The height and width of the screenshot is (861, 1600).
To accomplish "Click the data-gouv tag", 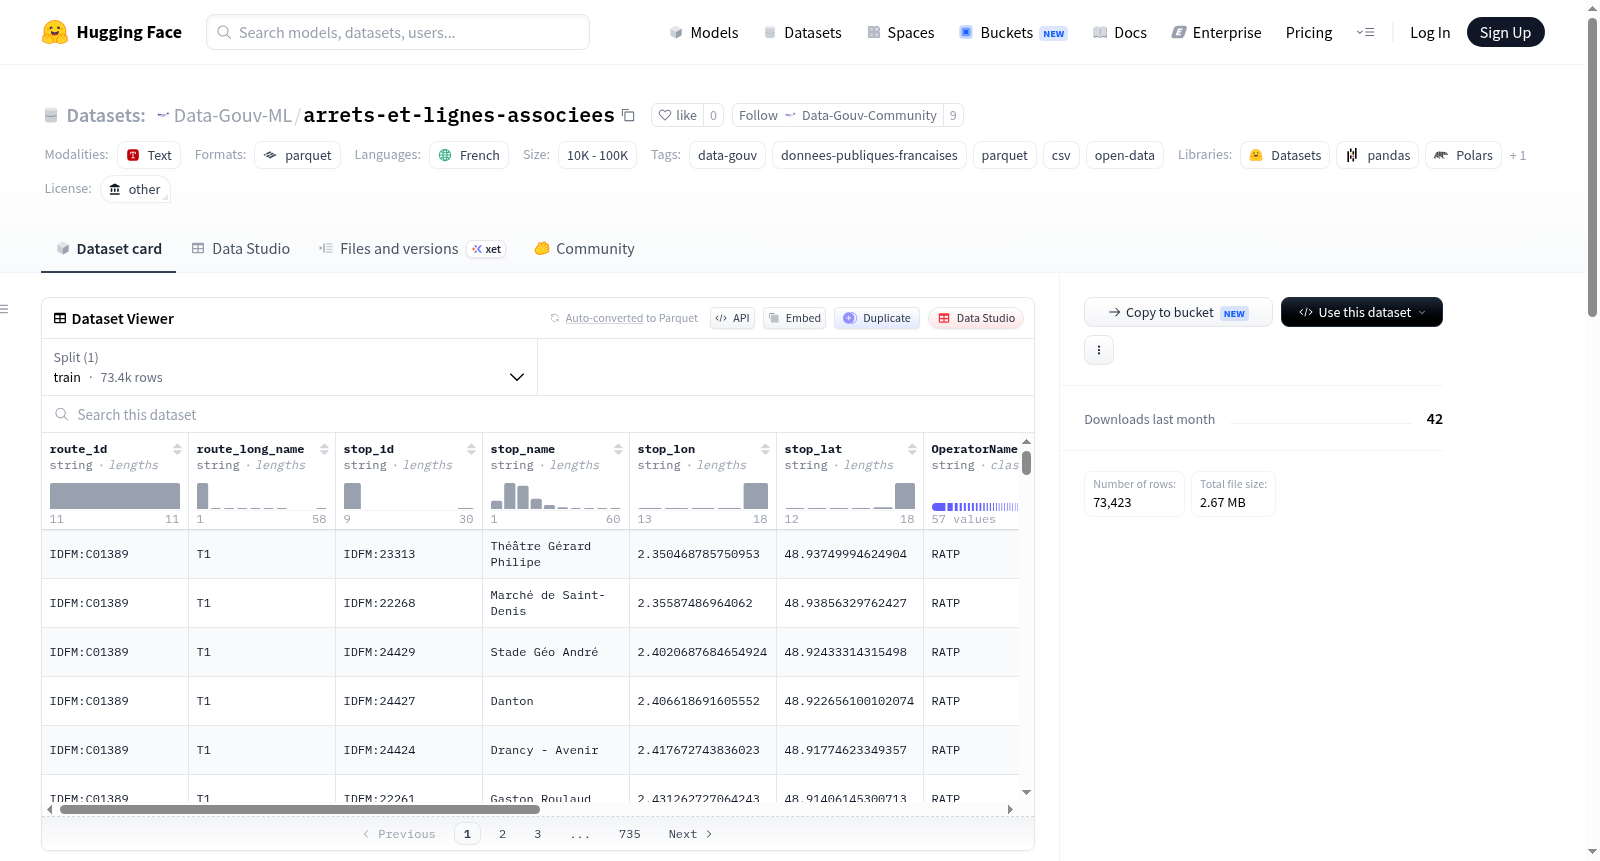I will (x=727, y=155).
